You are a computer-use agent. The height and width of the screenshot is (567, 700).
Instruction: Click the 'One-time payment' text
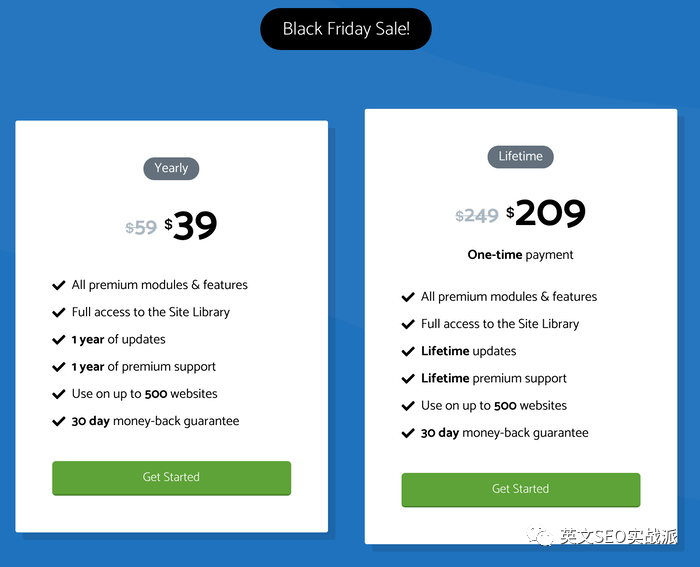tap(520, 255)
